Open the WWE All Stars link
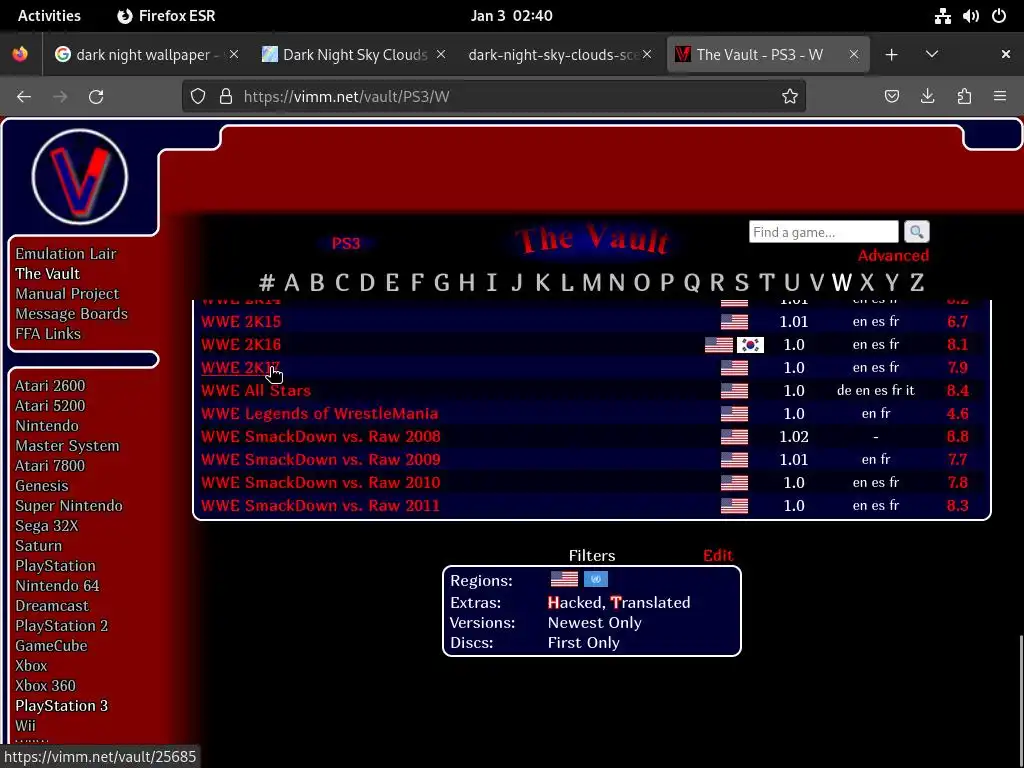Screen dimensions: 1024x768 tap(256, 391)
